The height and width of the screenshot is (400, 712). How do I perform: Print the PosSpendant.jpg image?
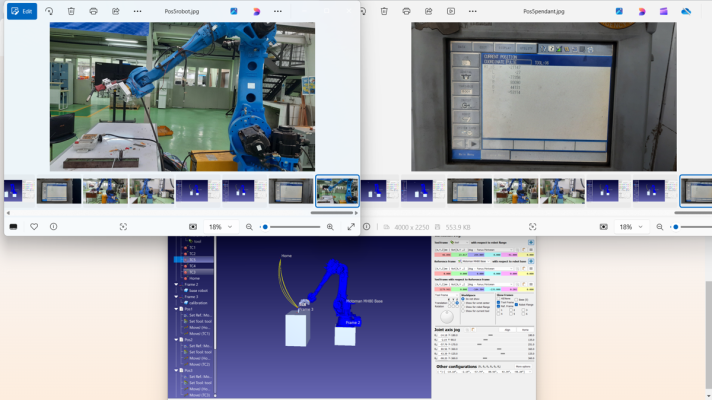click(x=407, y=11)
